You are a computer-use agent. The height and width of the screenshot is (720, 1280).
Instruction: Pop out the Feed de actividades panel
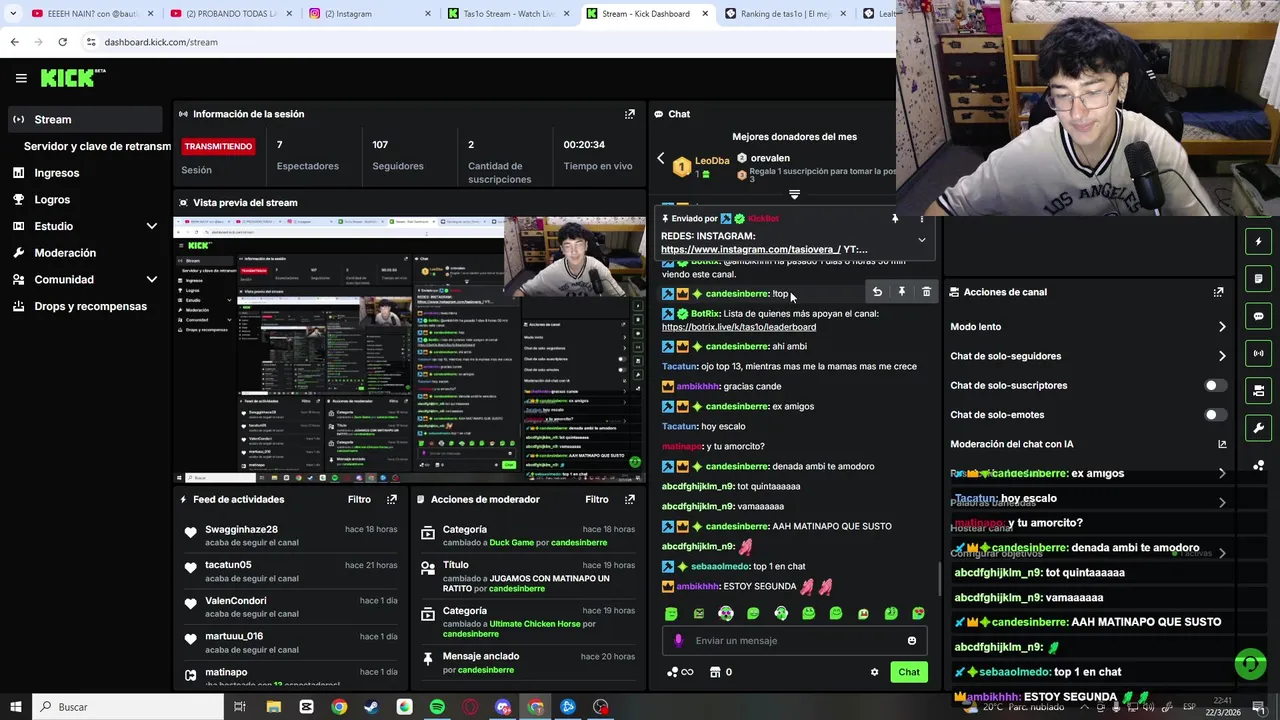[x=392, y=499]
